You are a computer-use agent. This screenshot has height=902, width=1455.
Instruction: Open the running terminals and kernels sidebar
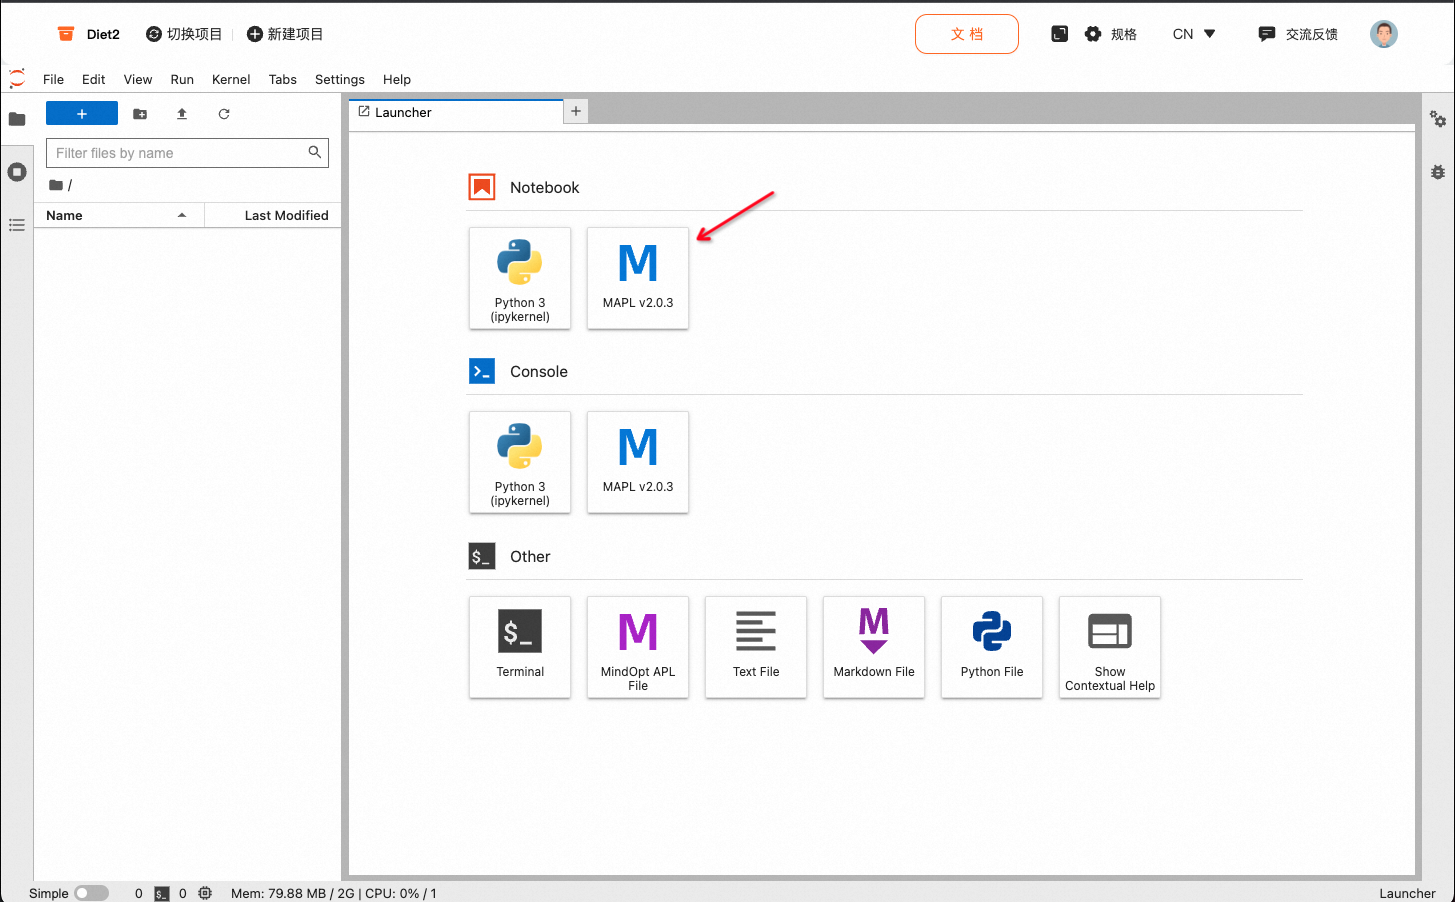click(17, 172)
